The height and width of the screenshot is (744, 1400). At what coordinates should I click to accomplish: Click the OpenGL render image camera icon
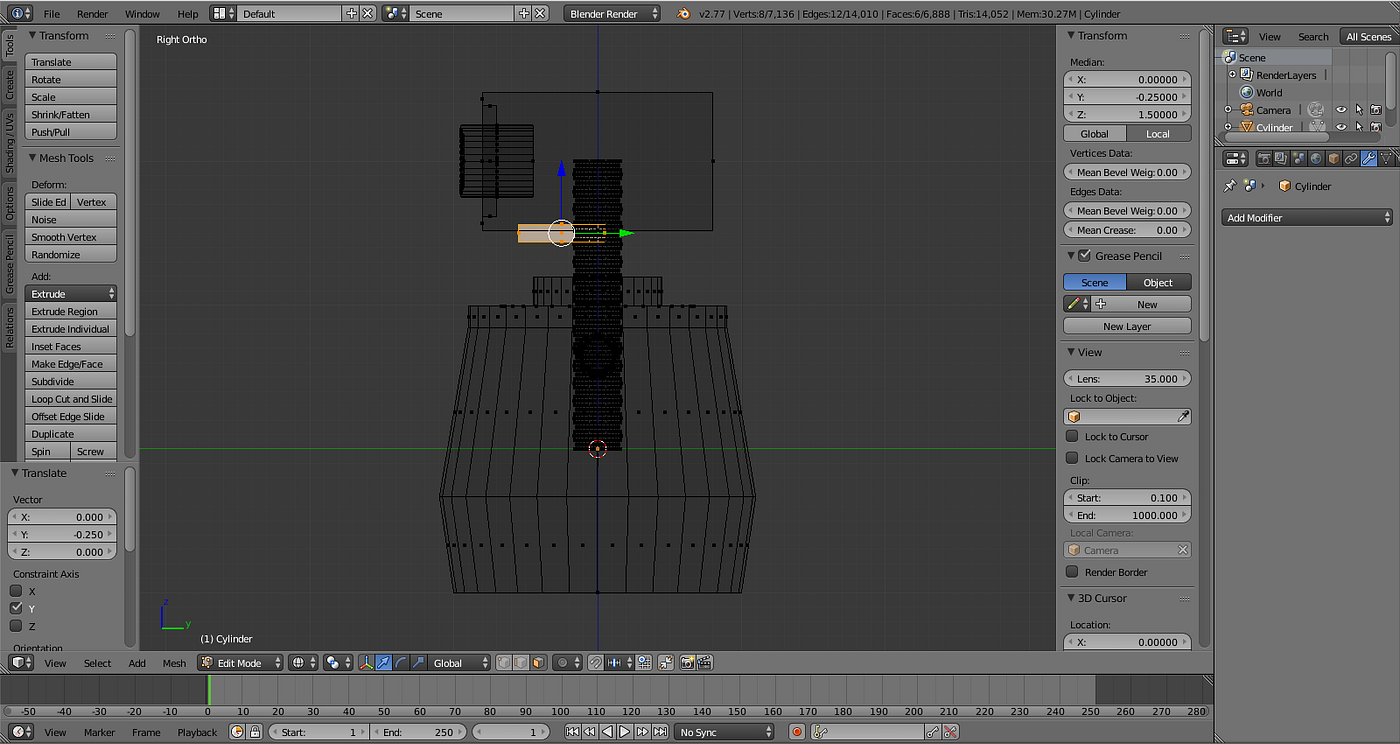(x=688, y=663)
